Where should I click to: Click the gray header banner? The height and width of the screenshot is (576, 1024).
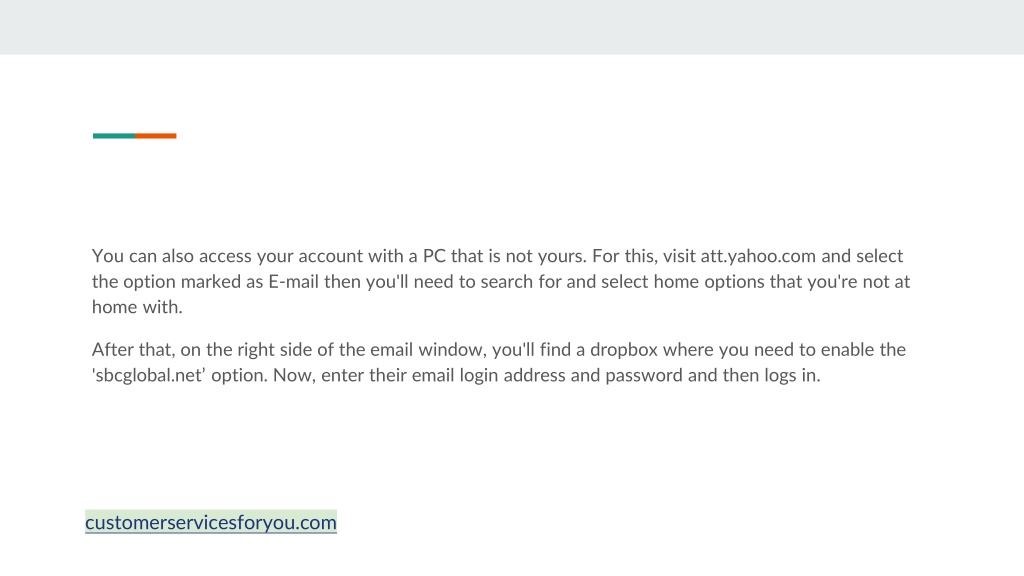[512, 27]
